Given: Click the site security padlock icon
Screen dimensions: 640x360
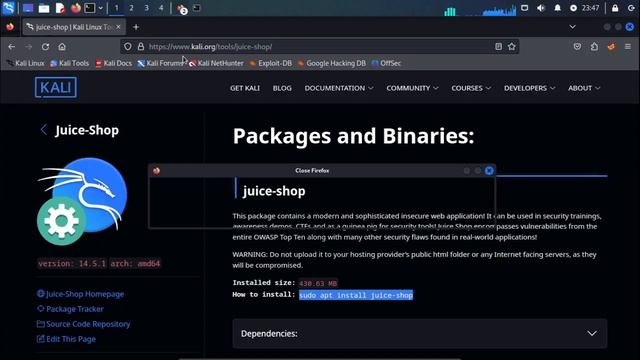Looking at the screenshot, I should [x=141, y=47].
